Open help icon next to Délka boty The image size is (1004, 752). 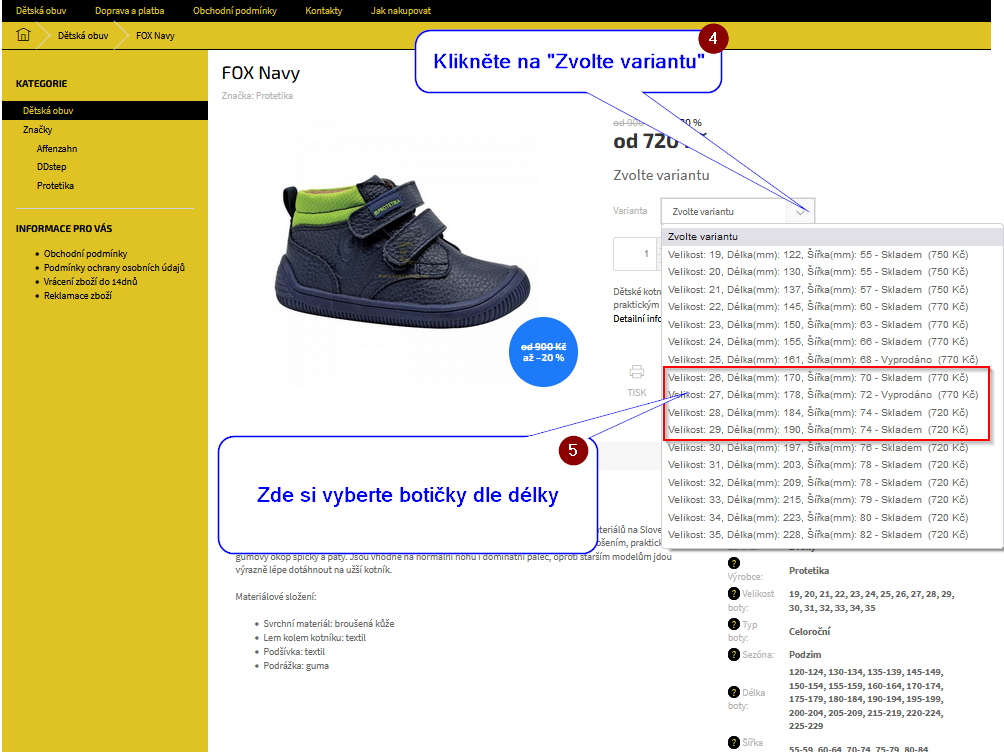pyautogui.click(x=734, y=692)
